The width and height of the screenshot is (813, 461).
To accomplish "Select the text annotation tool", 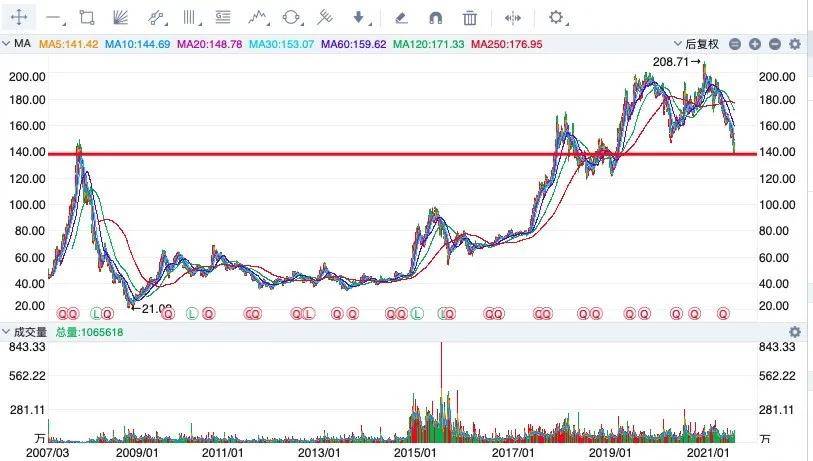I will click(x=223, y=18).
